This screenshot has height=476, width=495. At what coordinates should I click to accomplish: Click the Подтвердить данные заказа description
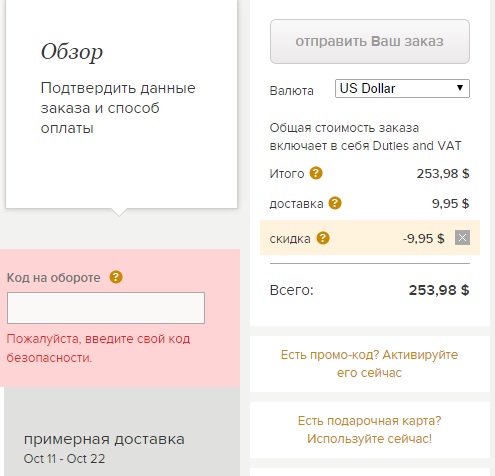118,108
